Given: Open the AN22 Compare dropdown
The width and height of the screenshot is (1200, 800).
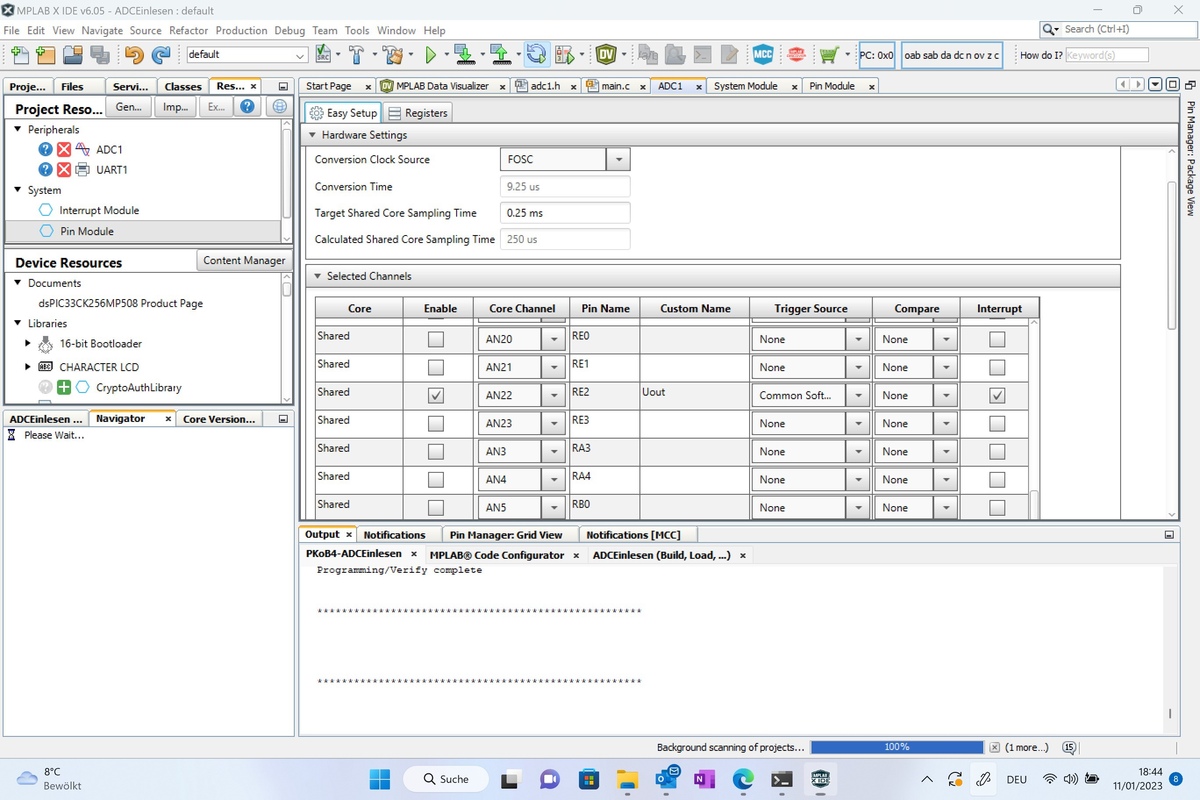Looking at the screenshot, I should coord(946,396).
